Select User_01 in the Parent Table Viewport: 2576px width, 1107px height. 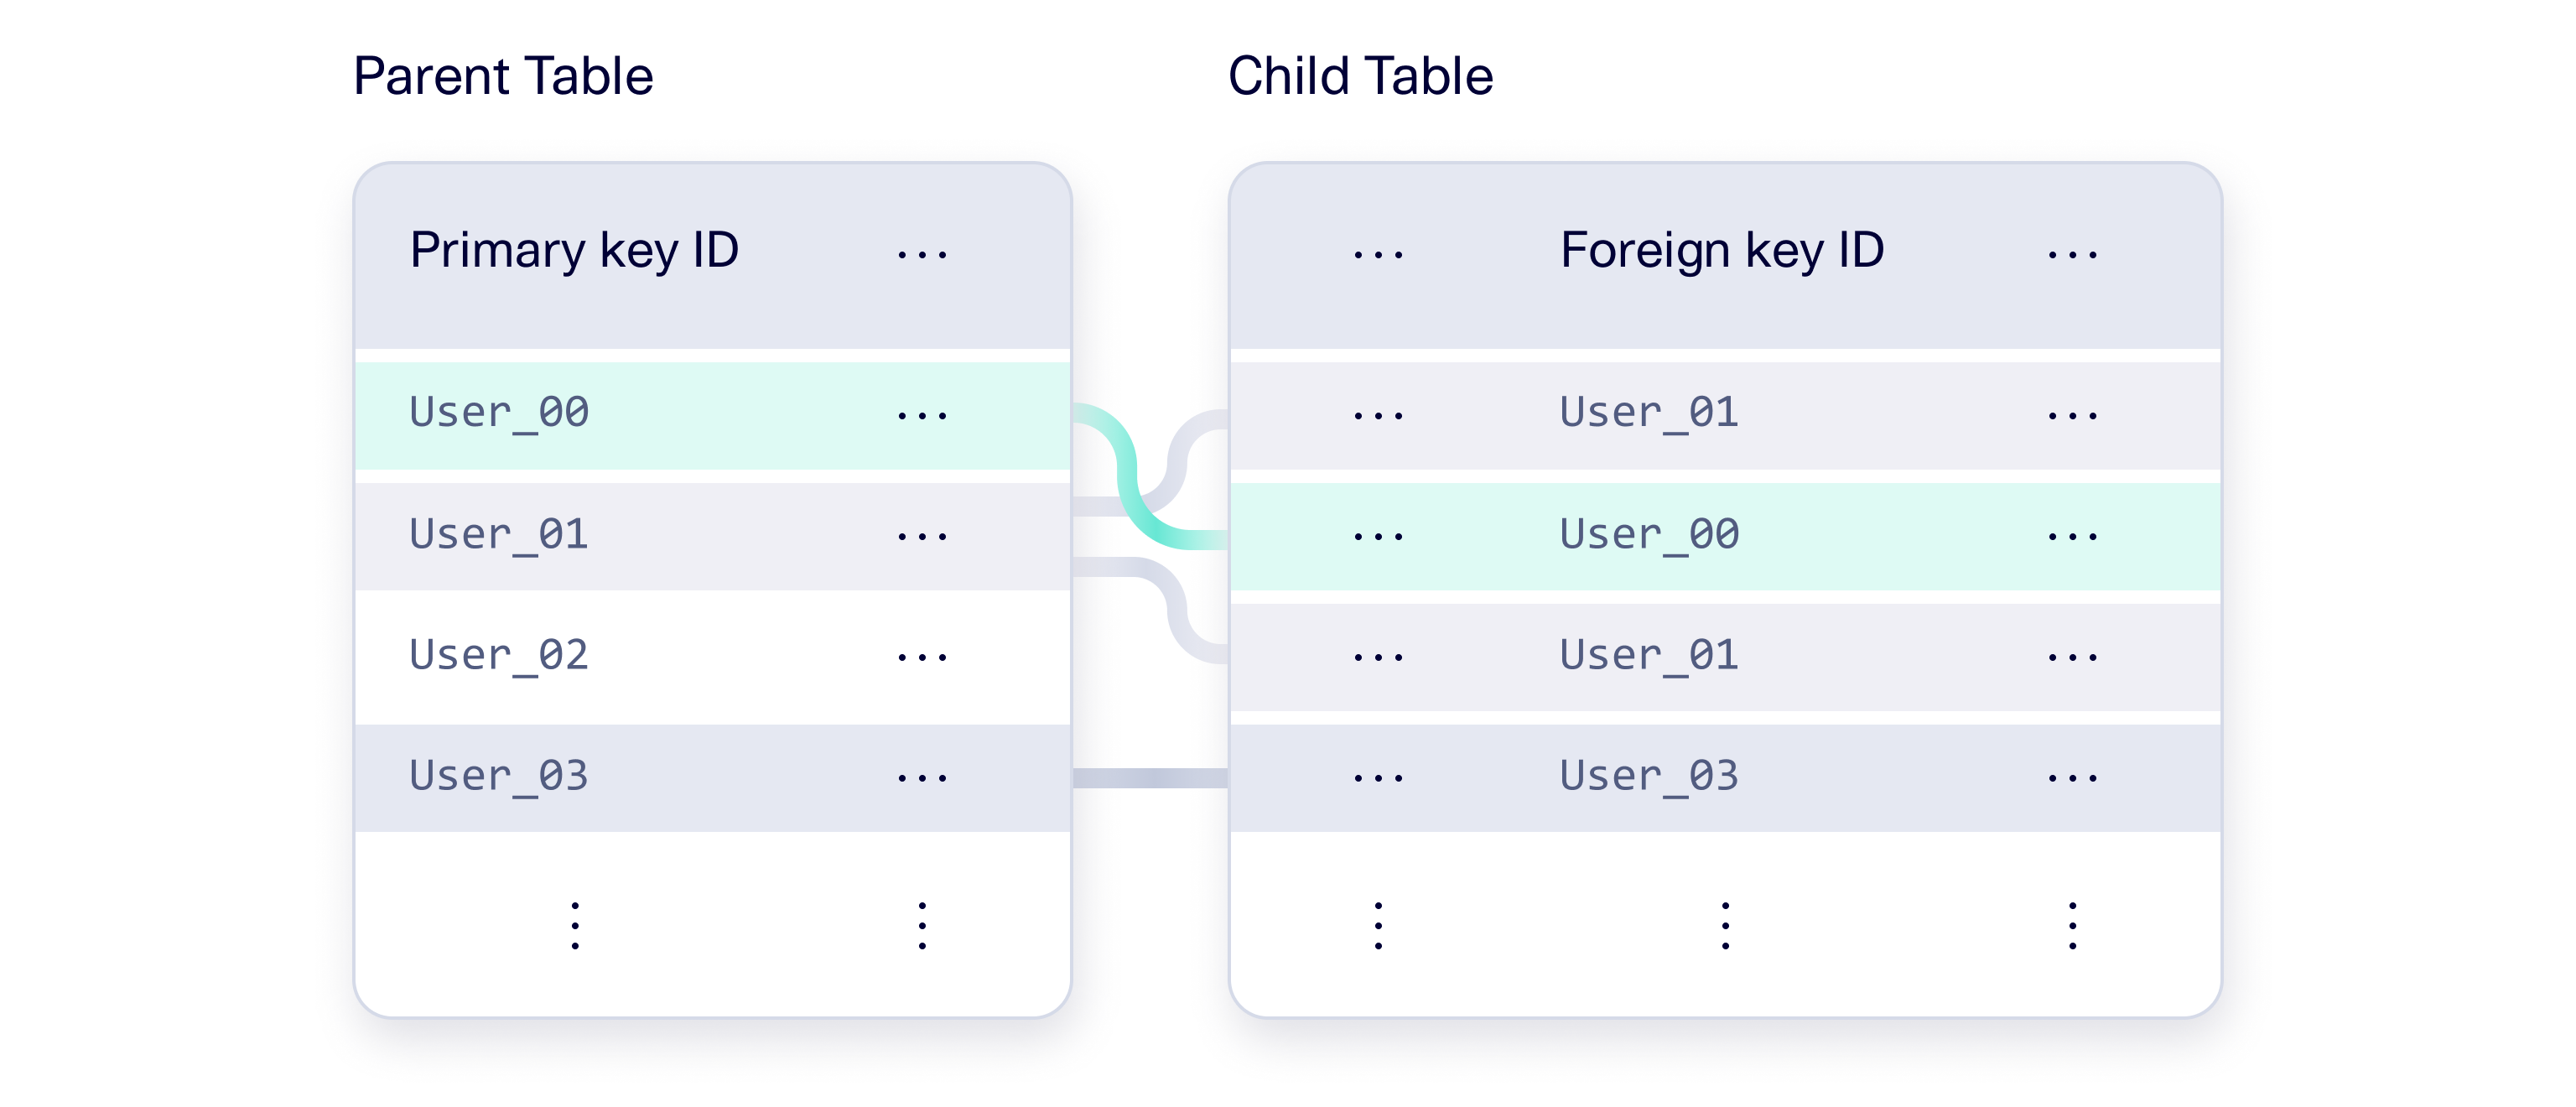[499, 535]
